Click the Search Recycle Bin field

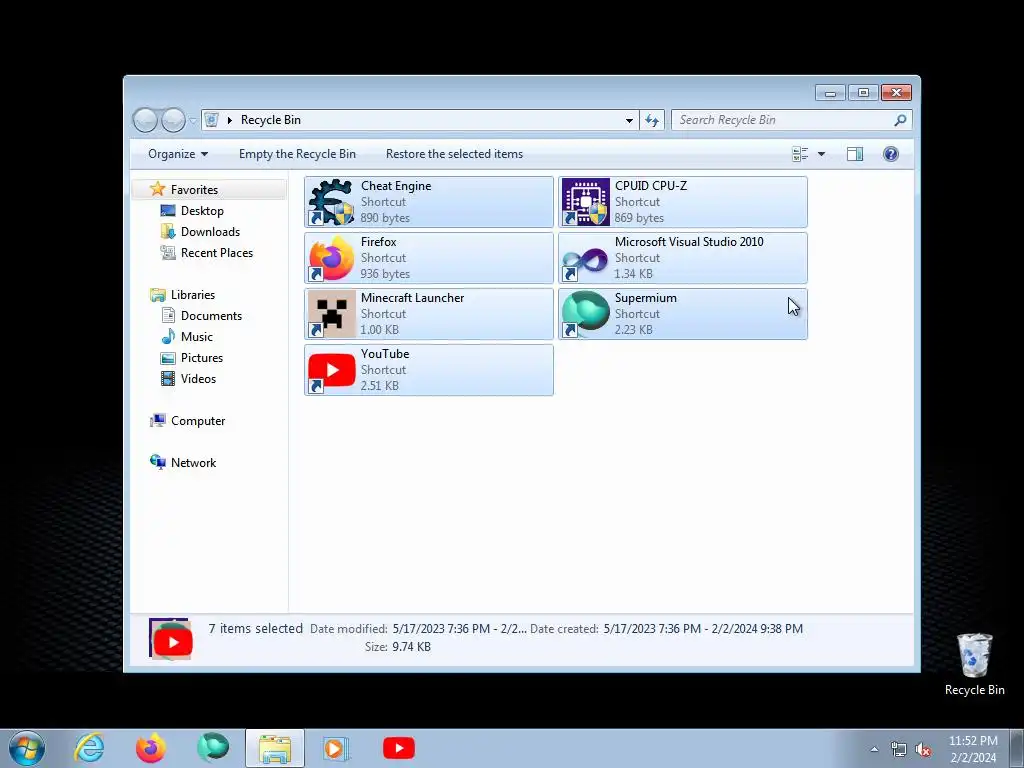pyautogui.click(x=791, y=120)
